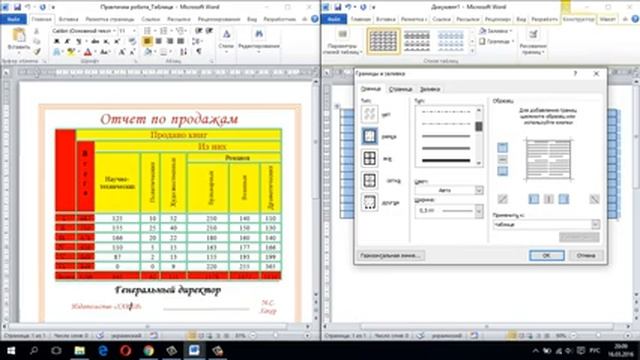Image resolution: width=640 pixels, height=360 pixels.
Task: Click Superscript icon in Практична робота window
Action: tap(117, 41)
